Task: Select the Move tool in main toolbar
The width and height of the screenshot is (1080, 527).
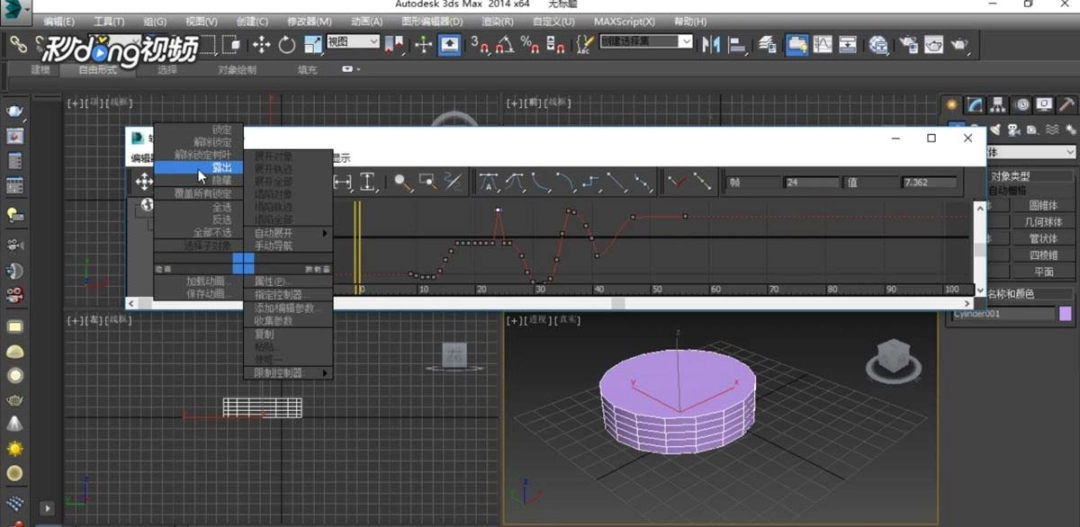Action: (261, 45)
